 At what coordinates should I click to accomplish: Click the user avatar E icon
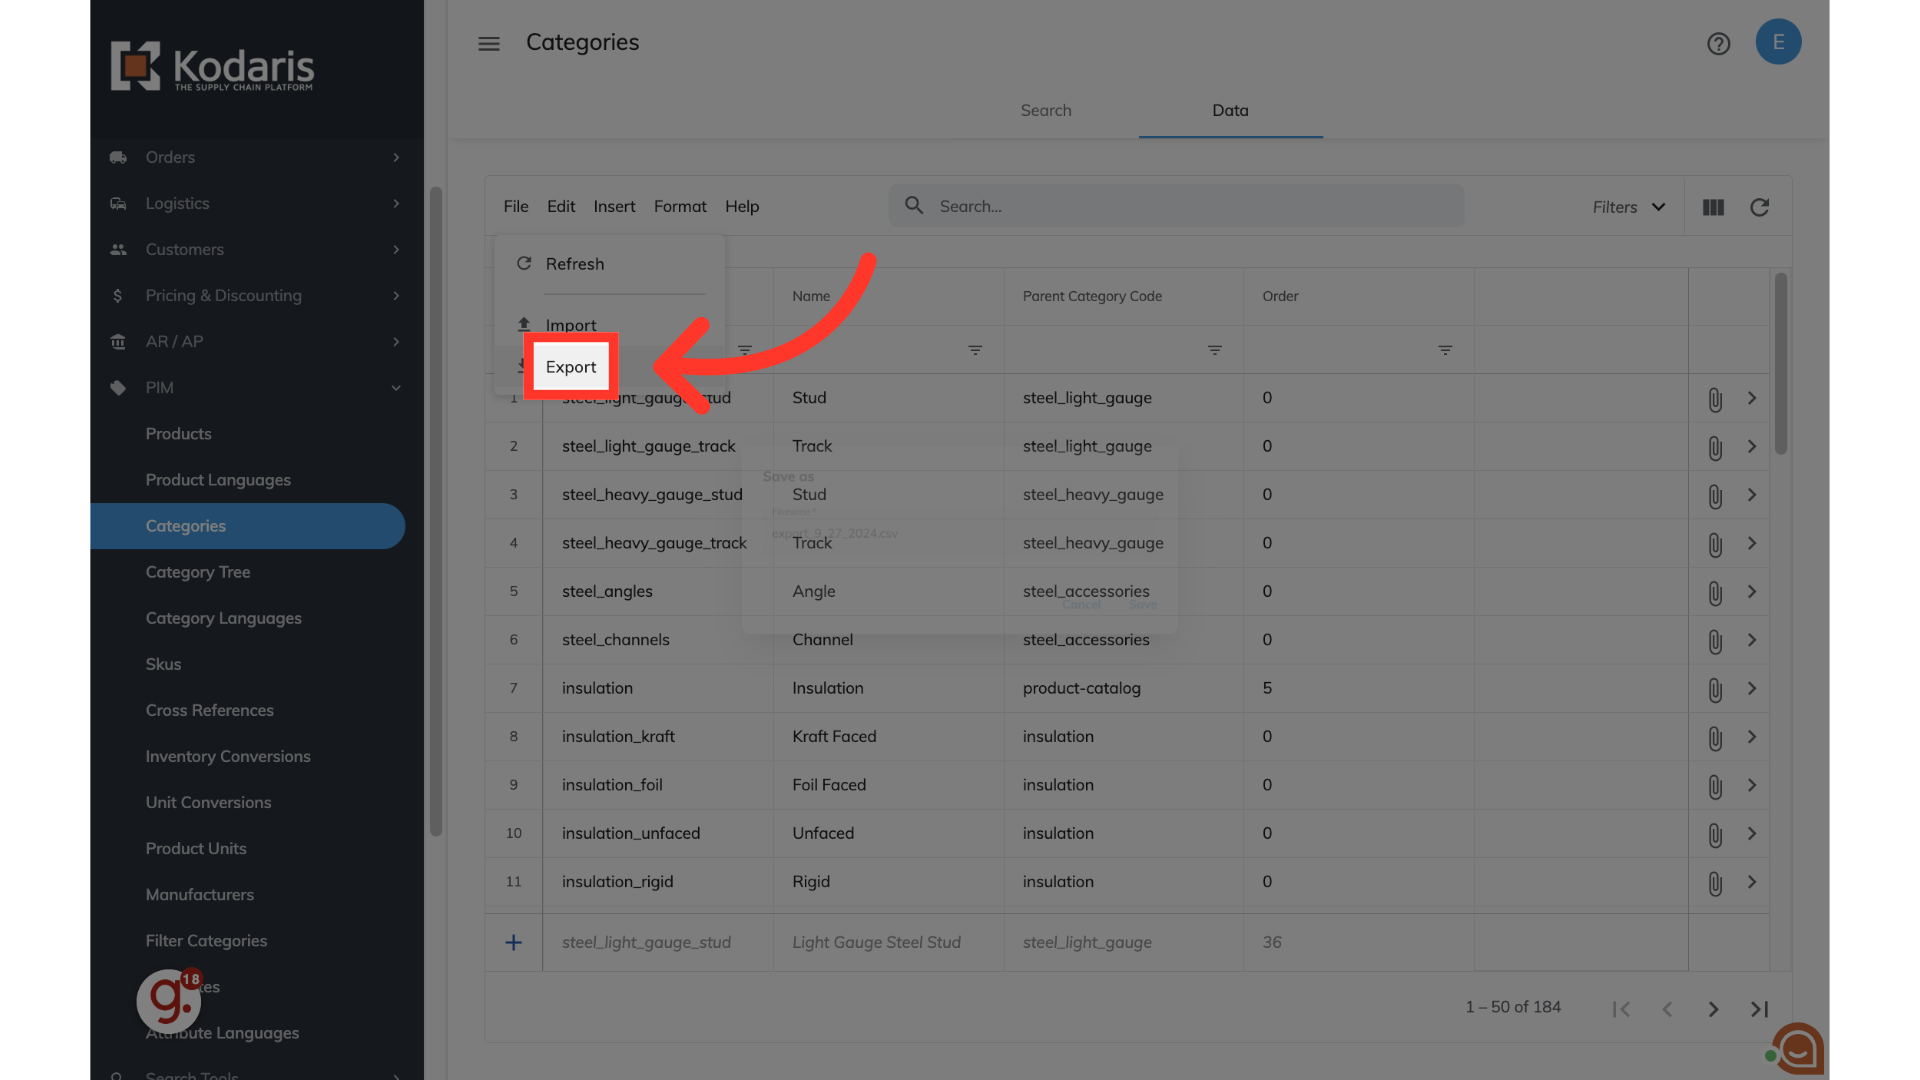pyautogui.click(x=1778, y=42)
